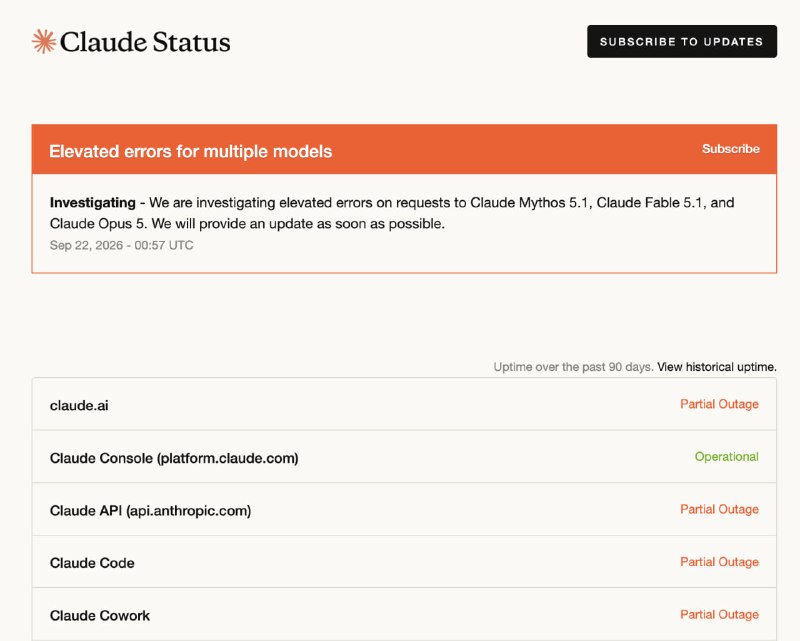Click the bold Investigating status label

coord(93,203)
